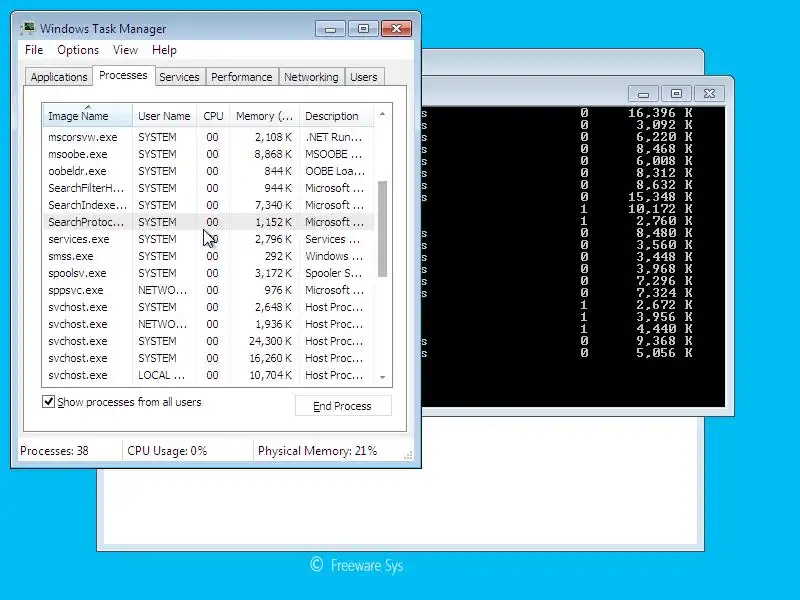The width and height of the screenshot is (800, 600).
Task: Go to the Networking tab
Action: pos(311,77)
